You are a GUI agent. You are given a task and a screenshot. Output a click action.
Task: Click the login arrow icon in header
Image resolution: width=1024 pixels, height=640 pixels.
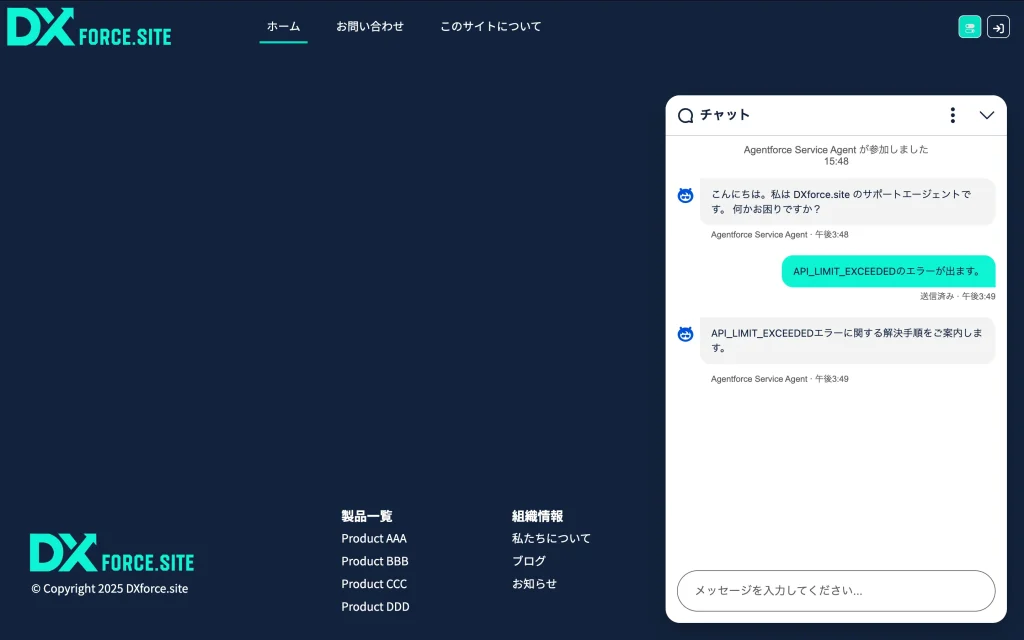point(998,27)
